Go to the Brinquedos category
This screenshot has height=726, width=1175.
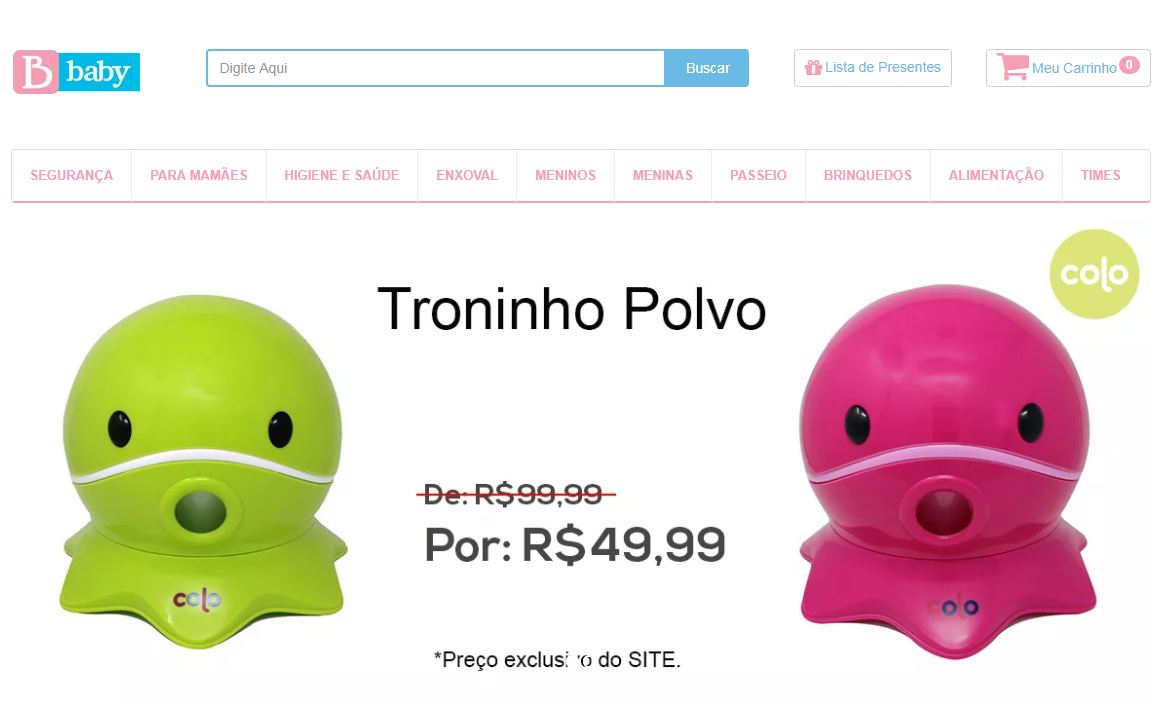(868, 175)
